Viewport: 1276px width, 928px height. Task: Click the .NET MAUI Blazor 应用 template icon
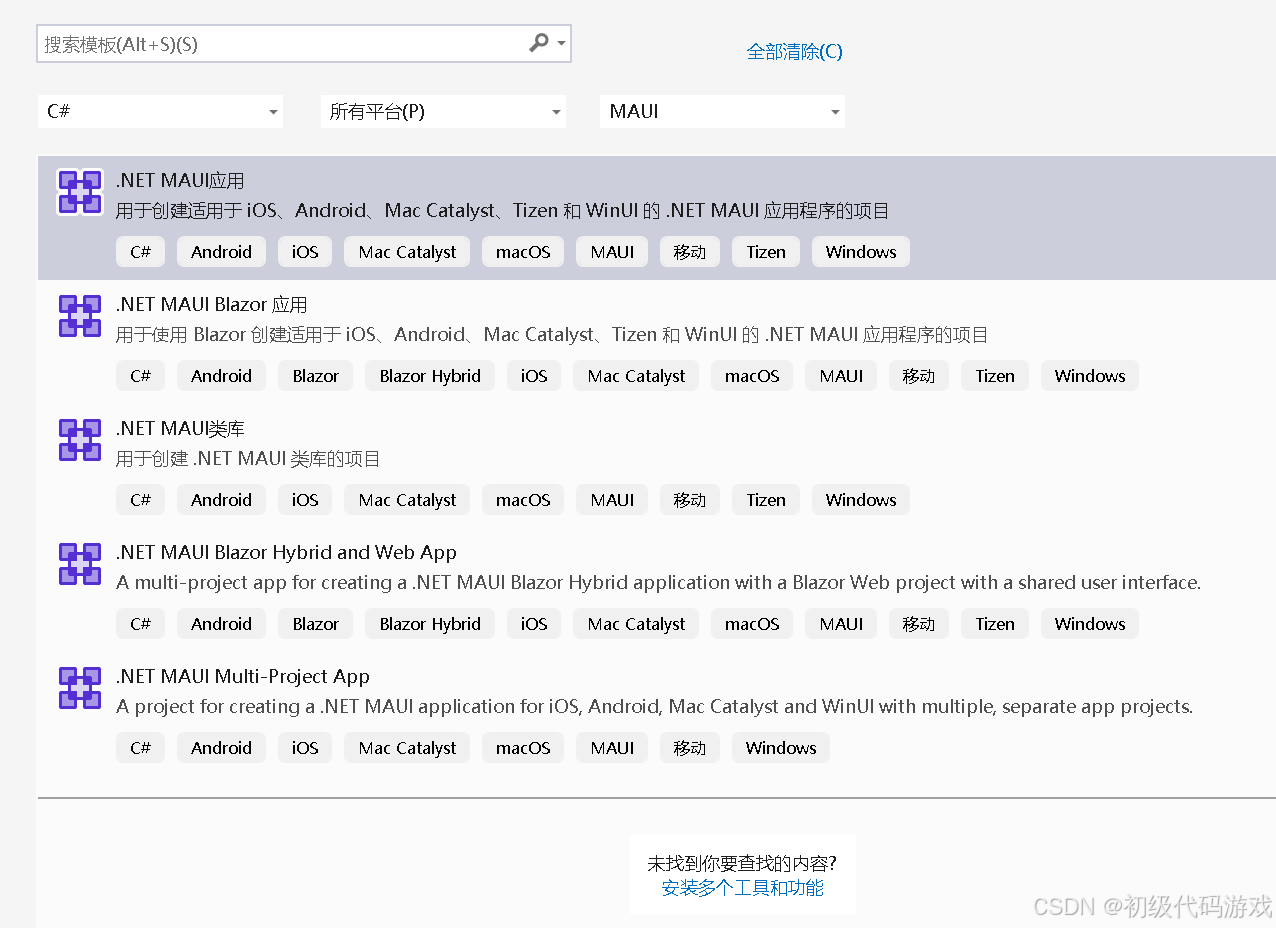(80, 316)
